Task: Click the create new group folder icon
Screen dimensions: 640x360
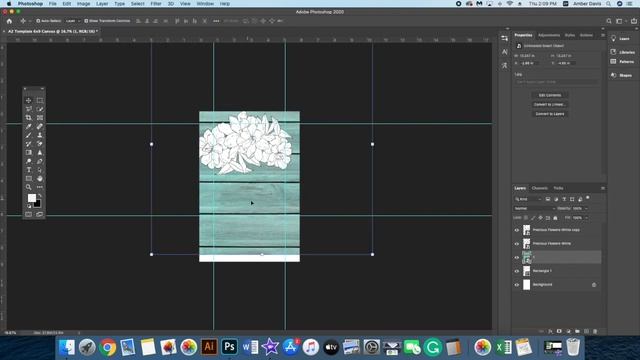Action: click(577, 331)
